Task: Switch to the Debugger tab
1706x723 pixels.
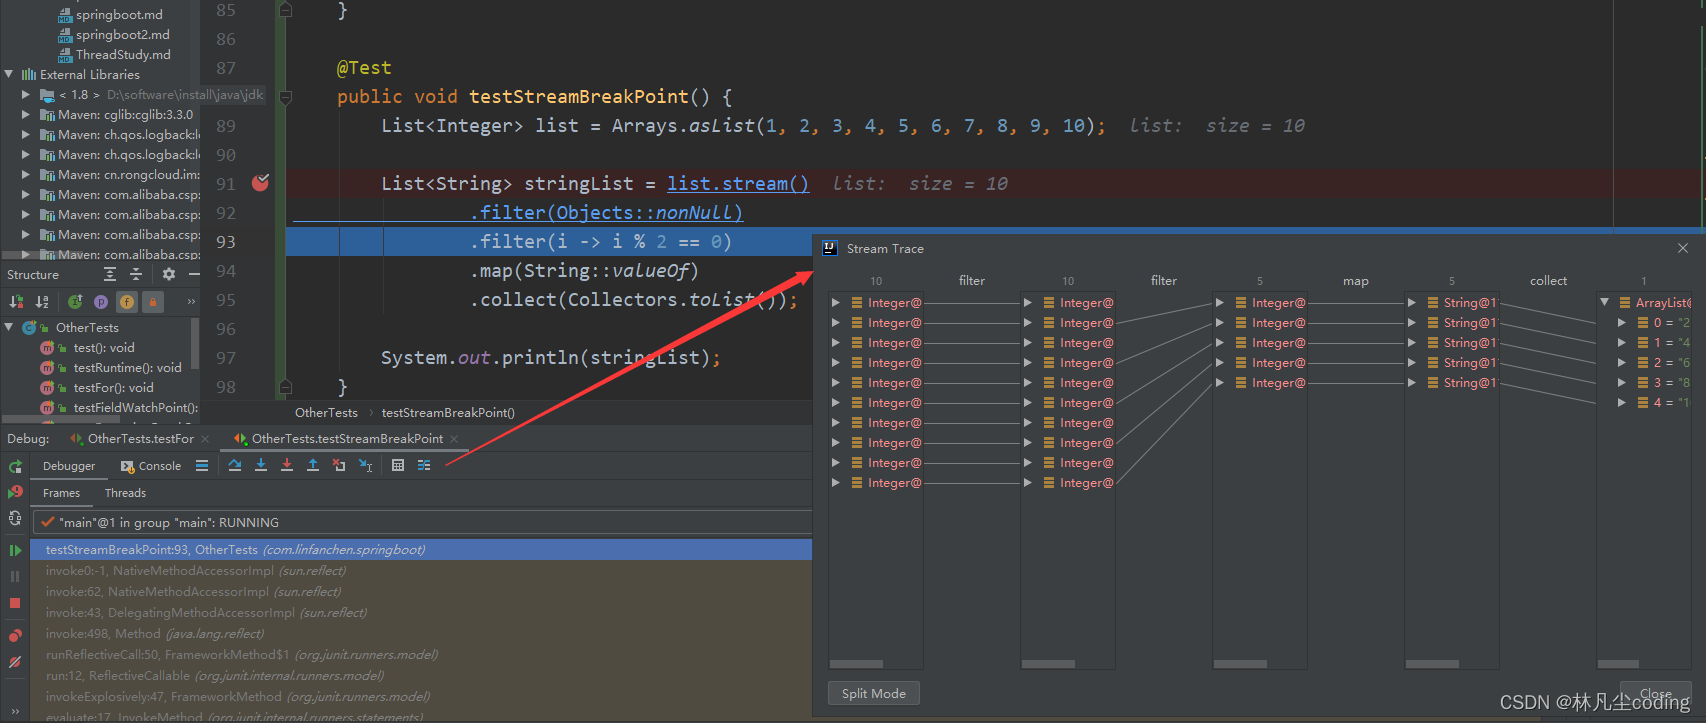Action: [x=69, y=466]
